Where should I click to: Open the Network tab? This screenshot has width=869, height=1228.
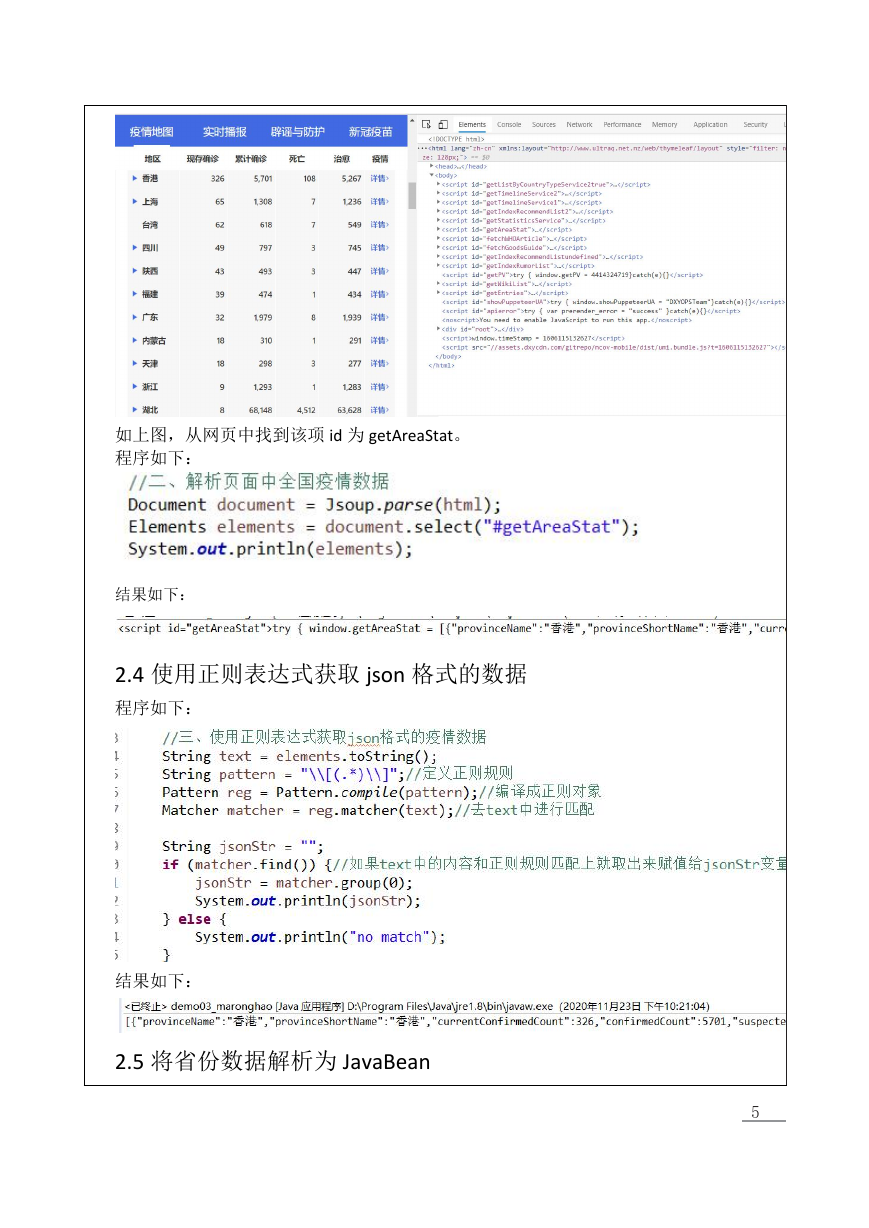579,125
